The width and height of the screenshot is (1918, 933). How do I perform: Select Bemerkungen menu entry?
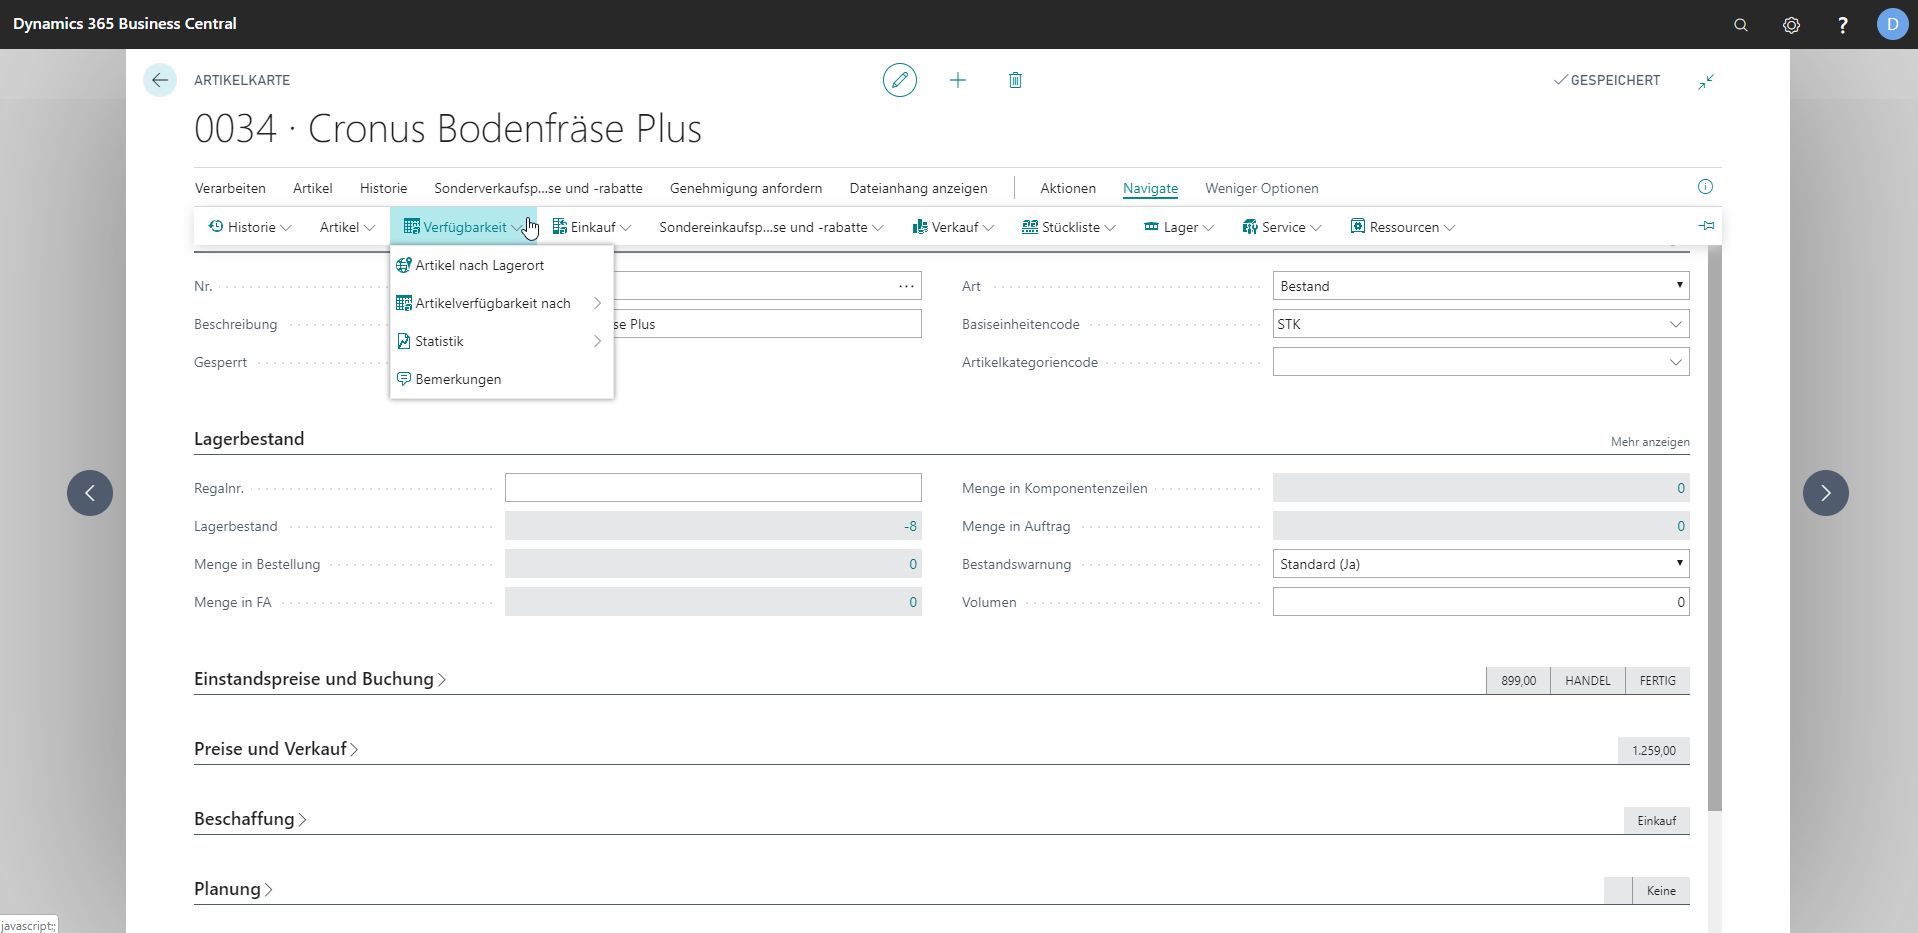501,379
